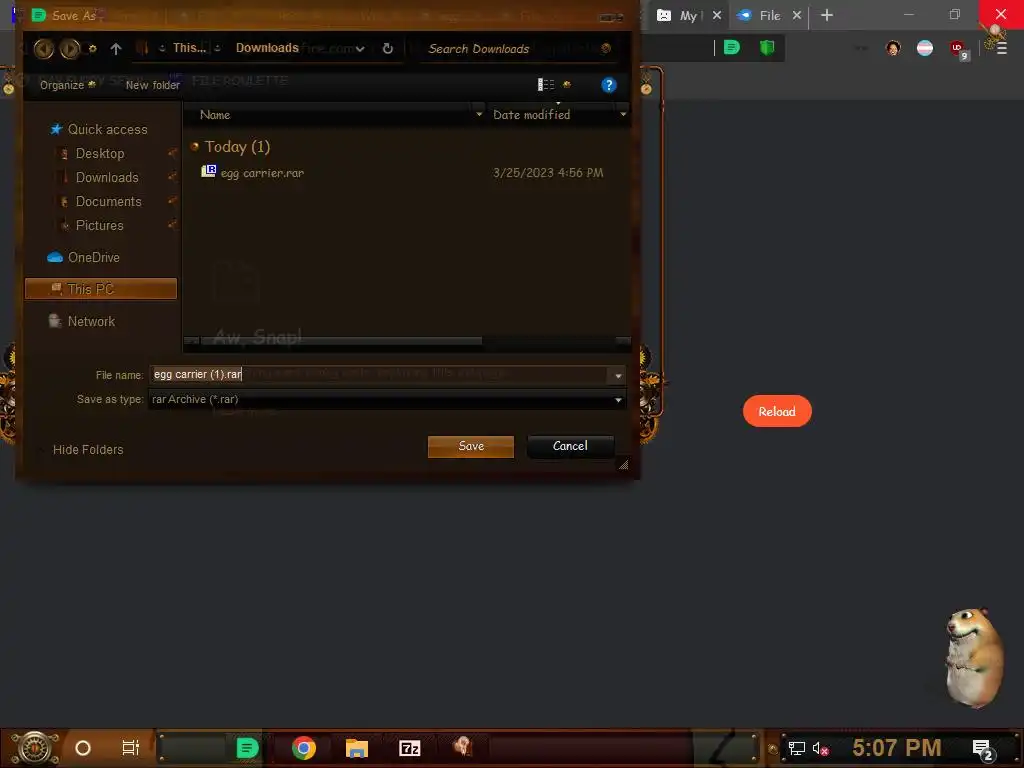Open view options dropdown arrow
Screen dimensions: 1024x768
[566, 84]
